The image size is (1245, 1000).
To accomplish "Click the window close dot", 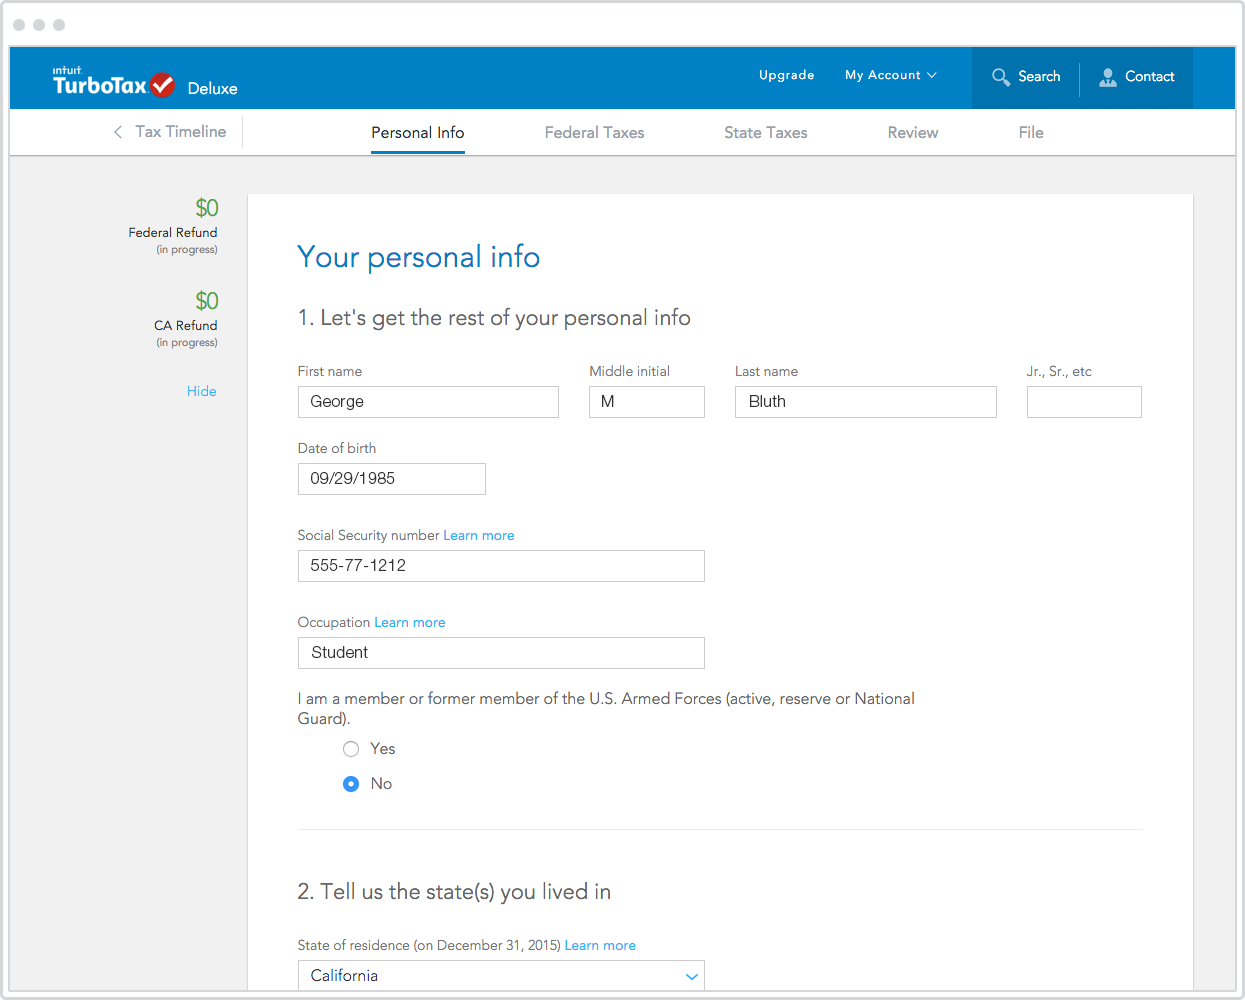I will click(x=19, y=25).
